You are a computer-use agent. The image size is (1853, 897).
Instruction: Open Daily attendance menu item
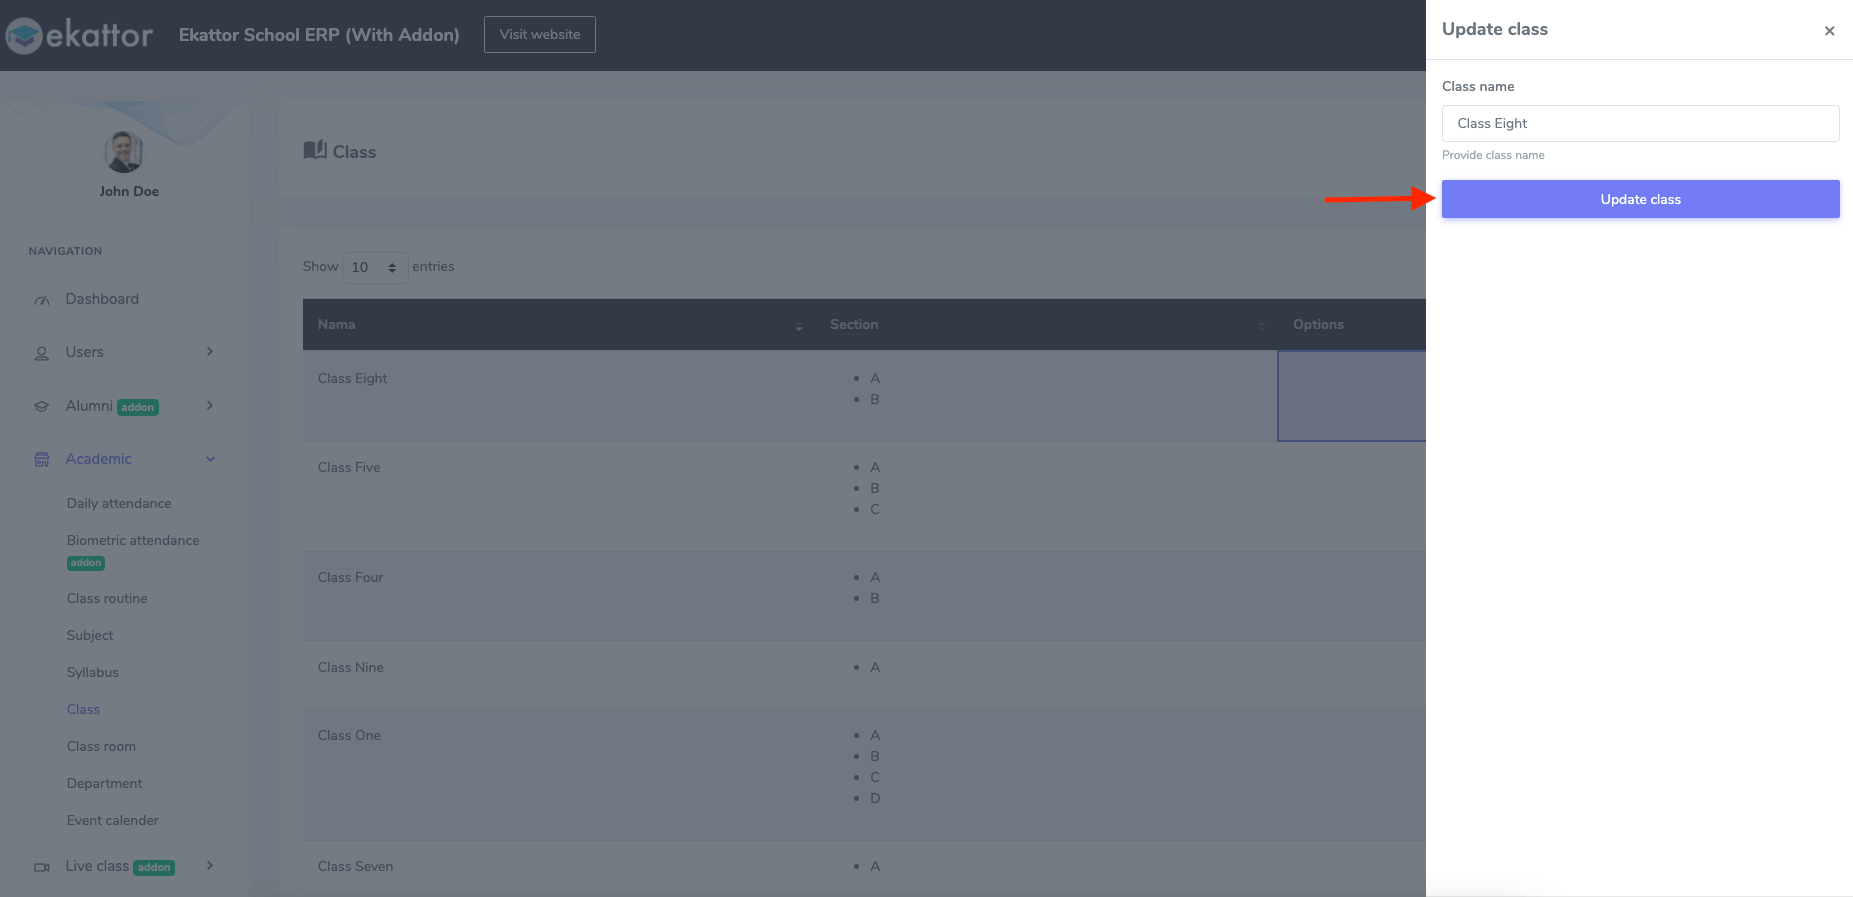coord(119,503)
